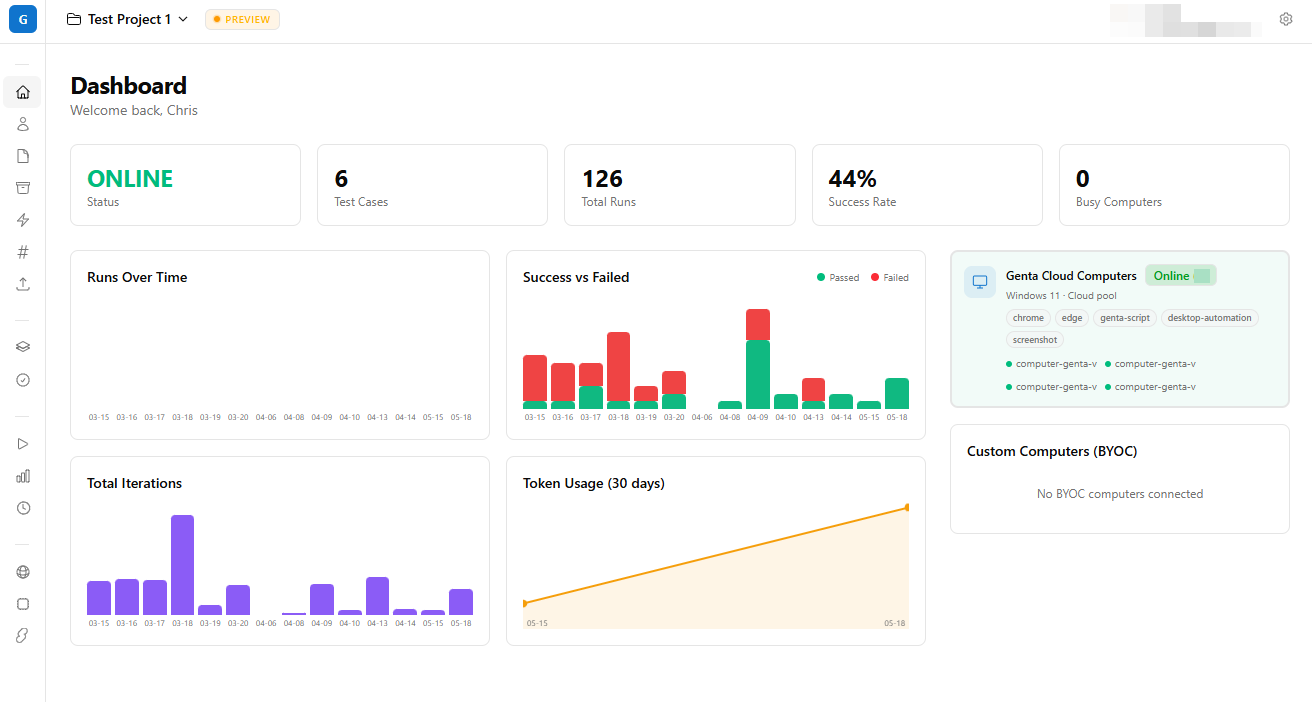
Task: Open the 6 Test Cases card
Action: click(432, 185)
